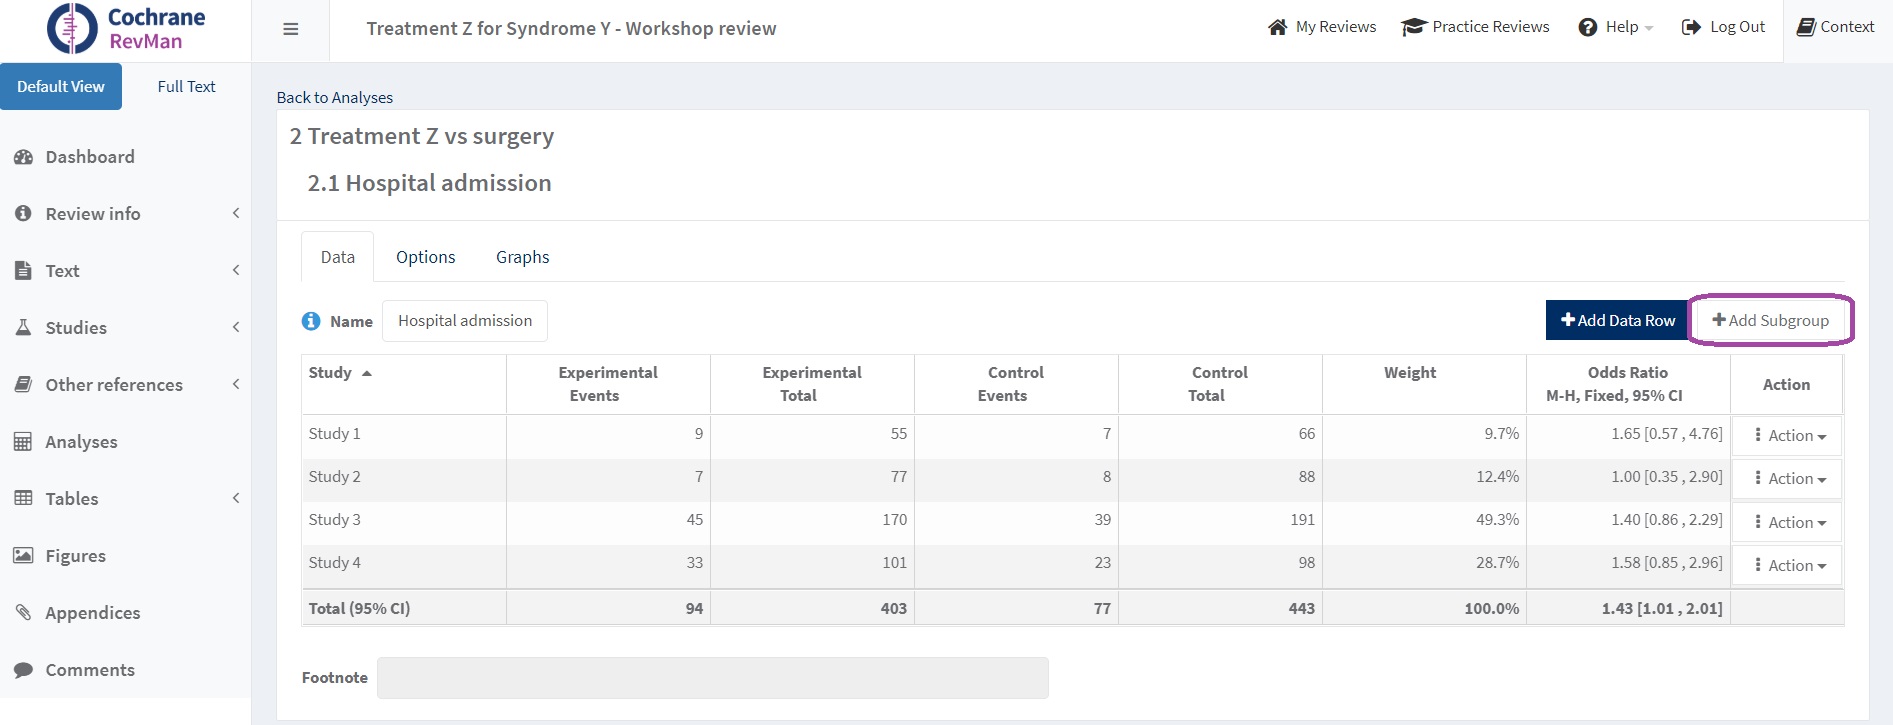Open Practice Reviews graduation cap link
The height and width of the screenshot is (725, 1893).
tap(1412, 27)
